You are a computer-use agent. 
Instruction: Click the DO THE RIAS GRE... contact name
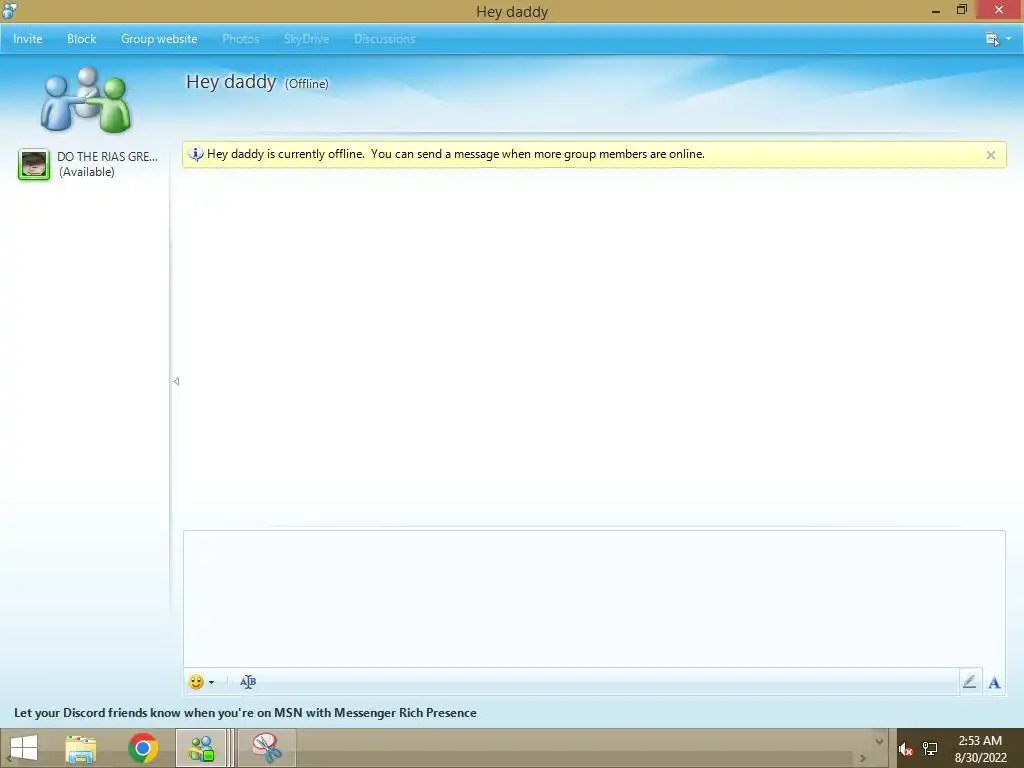[107, 157]
